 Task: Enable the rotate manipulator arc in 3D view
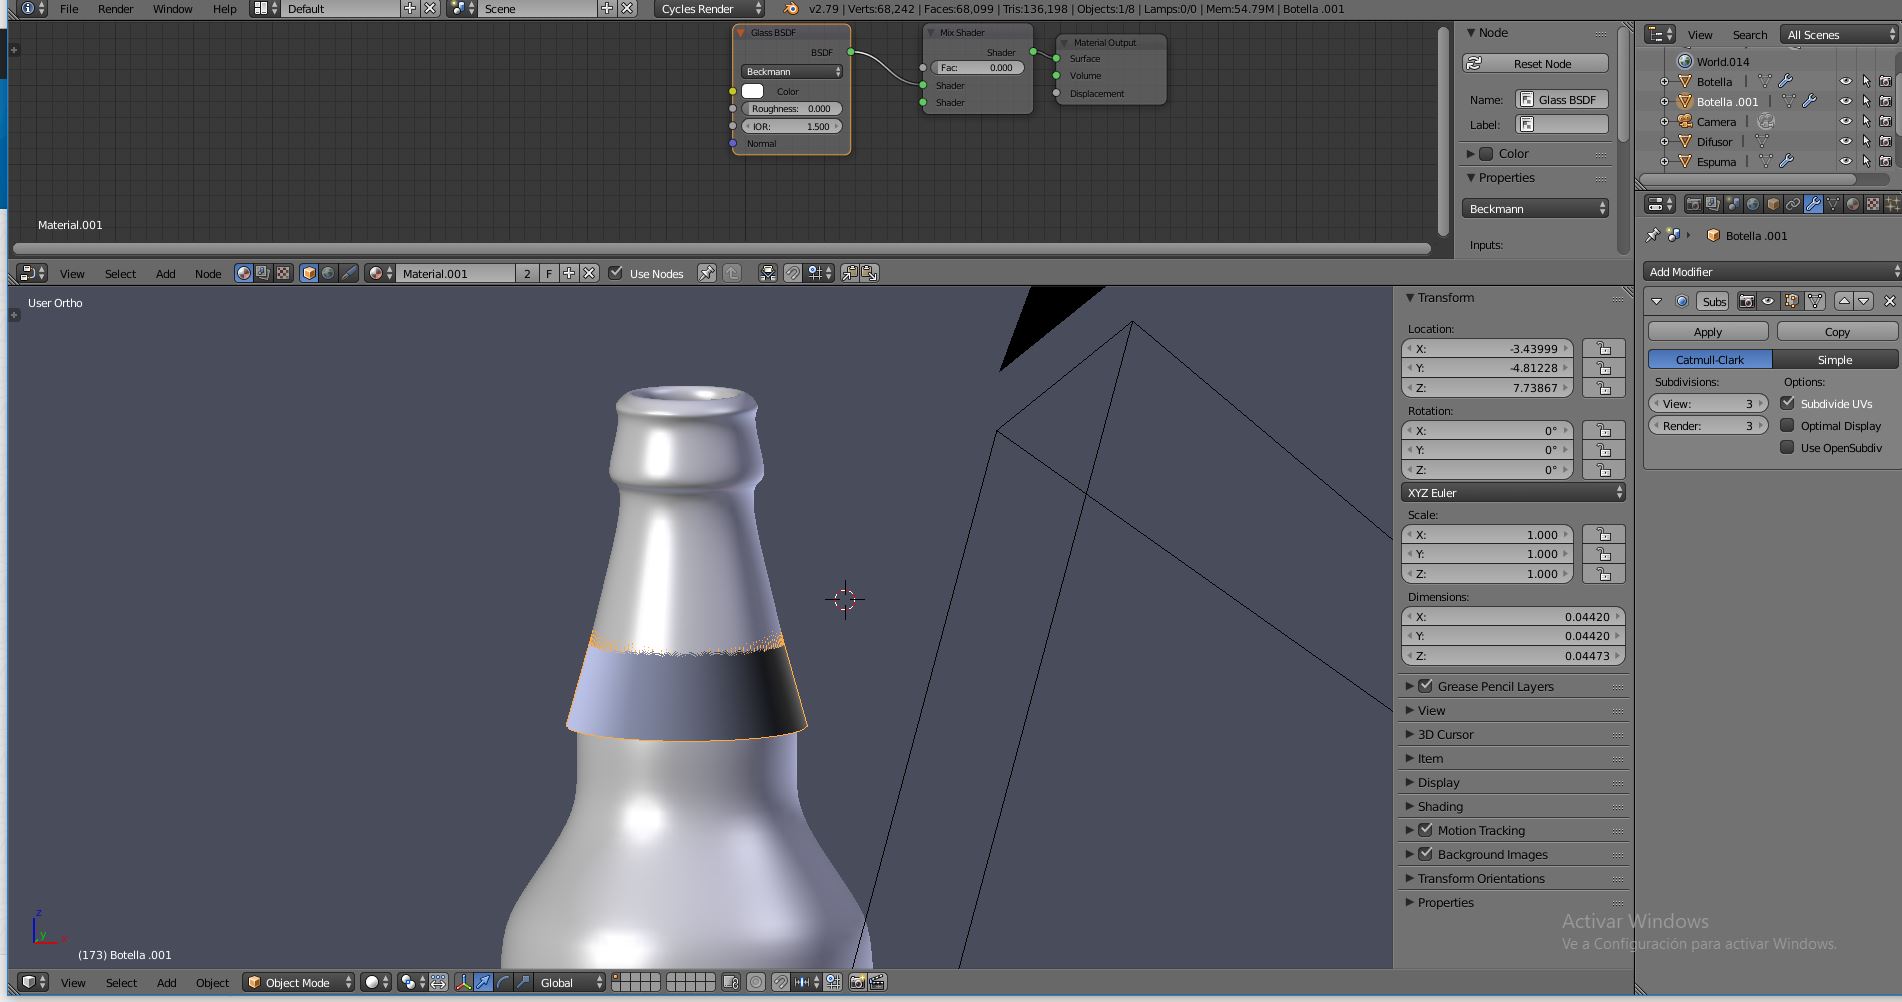(503, 982)
